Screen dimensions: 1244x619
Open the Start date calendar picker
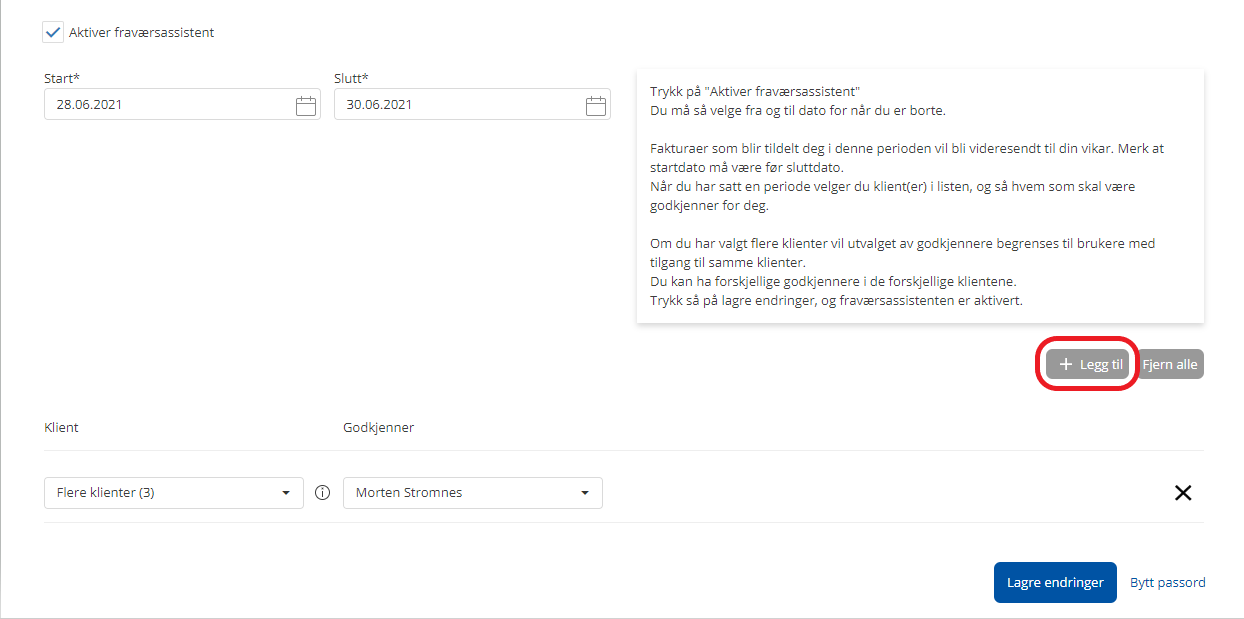pyautogui.click(x=306, y=105)
